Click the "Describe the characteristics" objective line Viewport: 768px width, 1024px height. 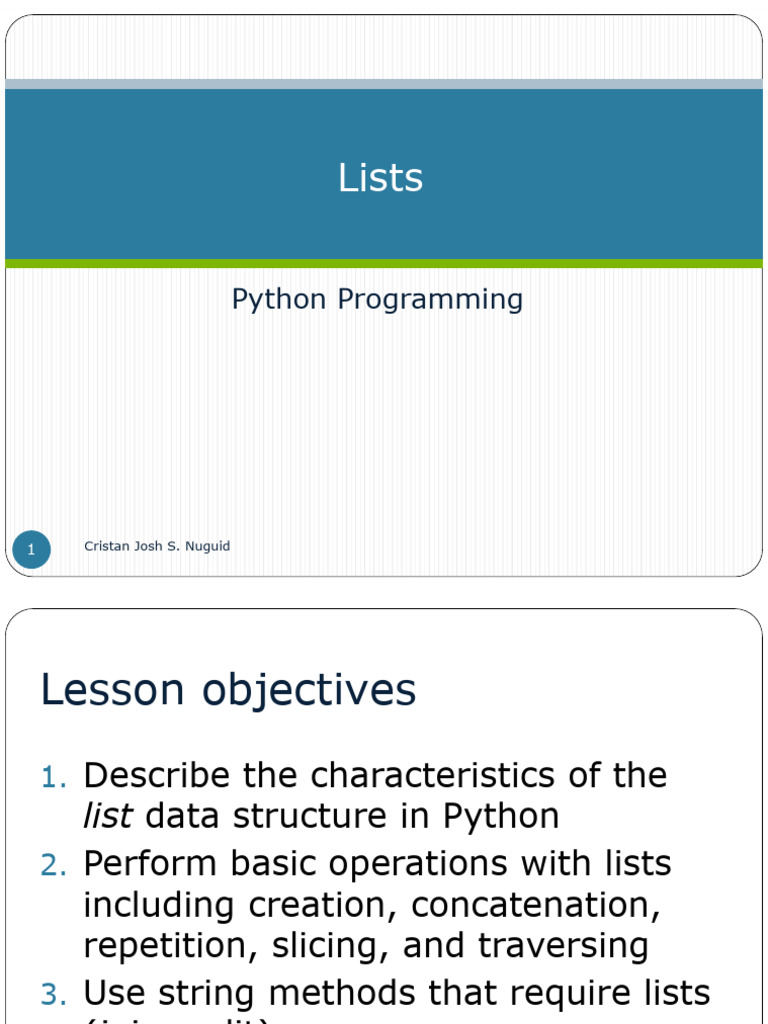click(376, 776)
